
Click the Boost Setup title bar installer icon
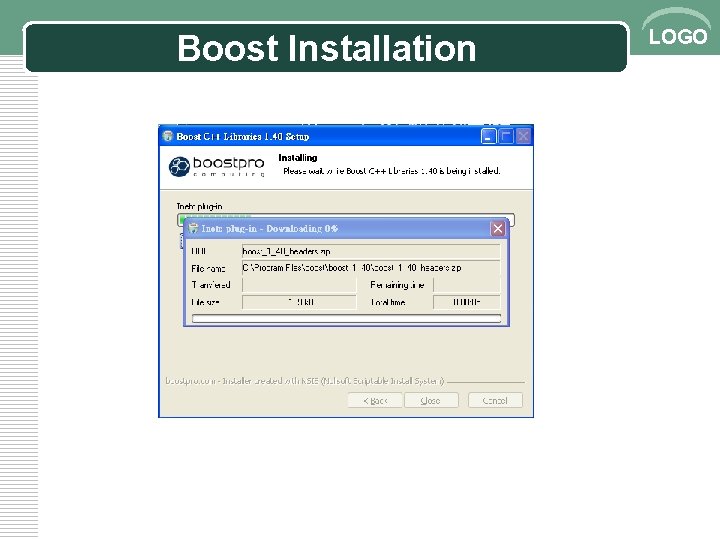[x=168, y=136]
